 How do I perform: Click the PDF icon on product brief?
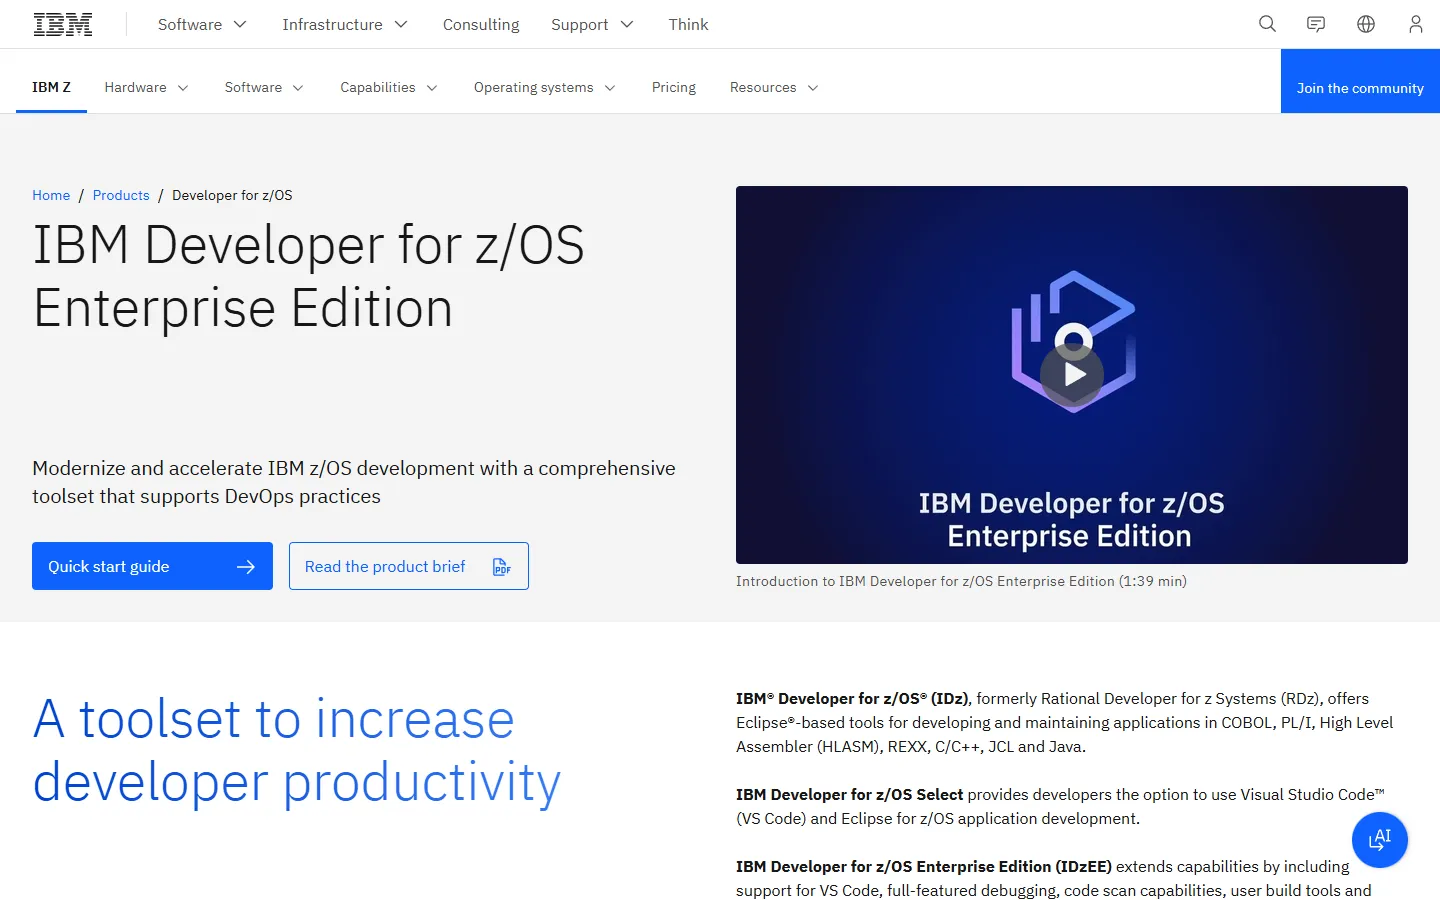coord(502,567)
